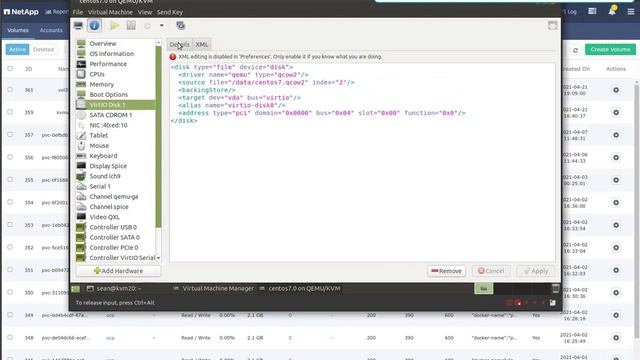Screen dimensions: 640x360
Task: Open NetApp hamburger menu icon
Action: point(631,11)
